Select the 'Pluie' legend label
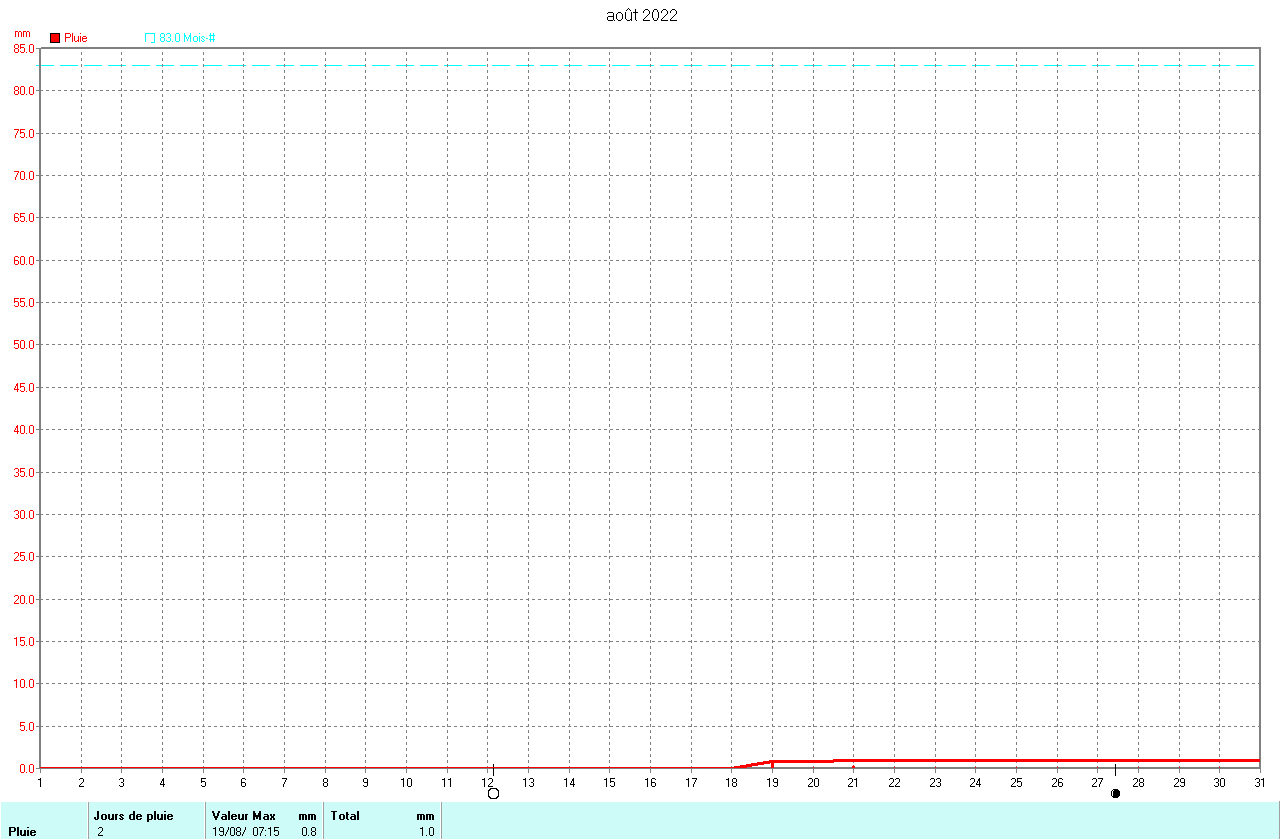 coord(76,38)
